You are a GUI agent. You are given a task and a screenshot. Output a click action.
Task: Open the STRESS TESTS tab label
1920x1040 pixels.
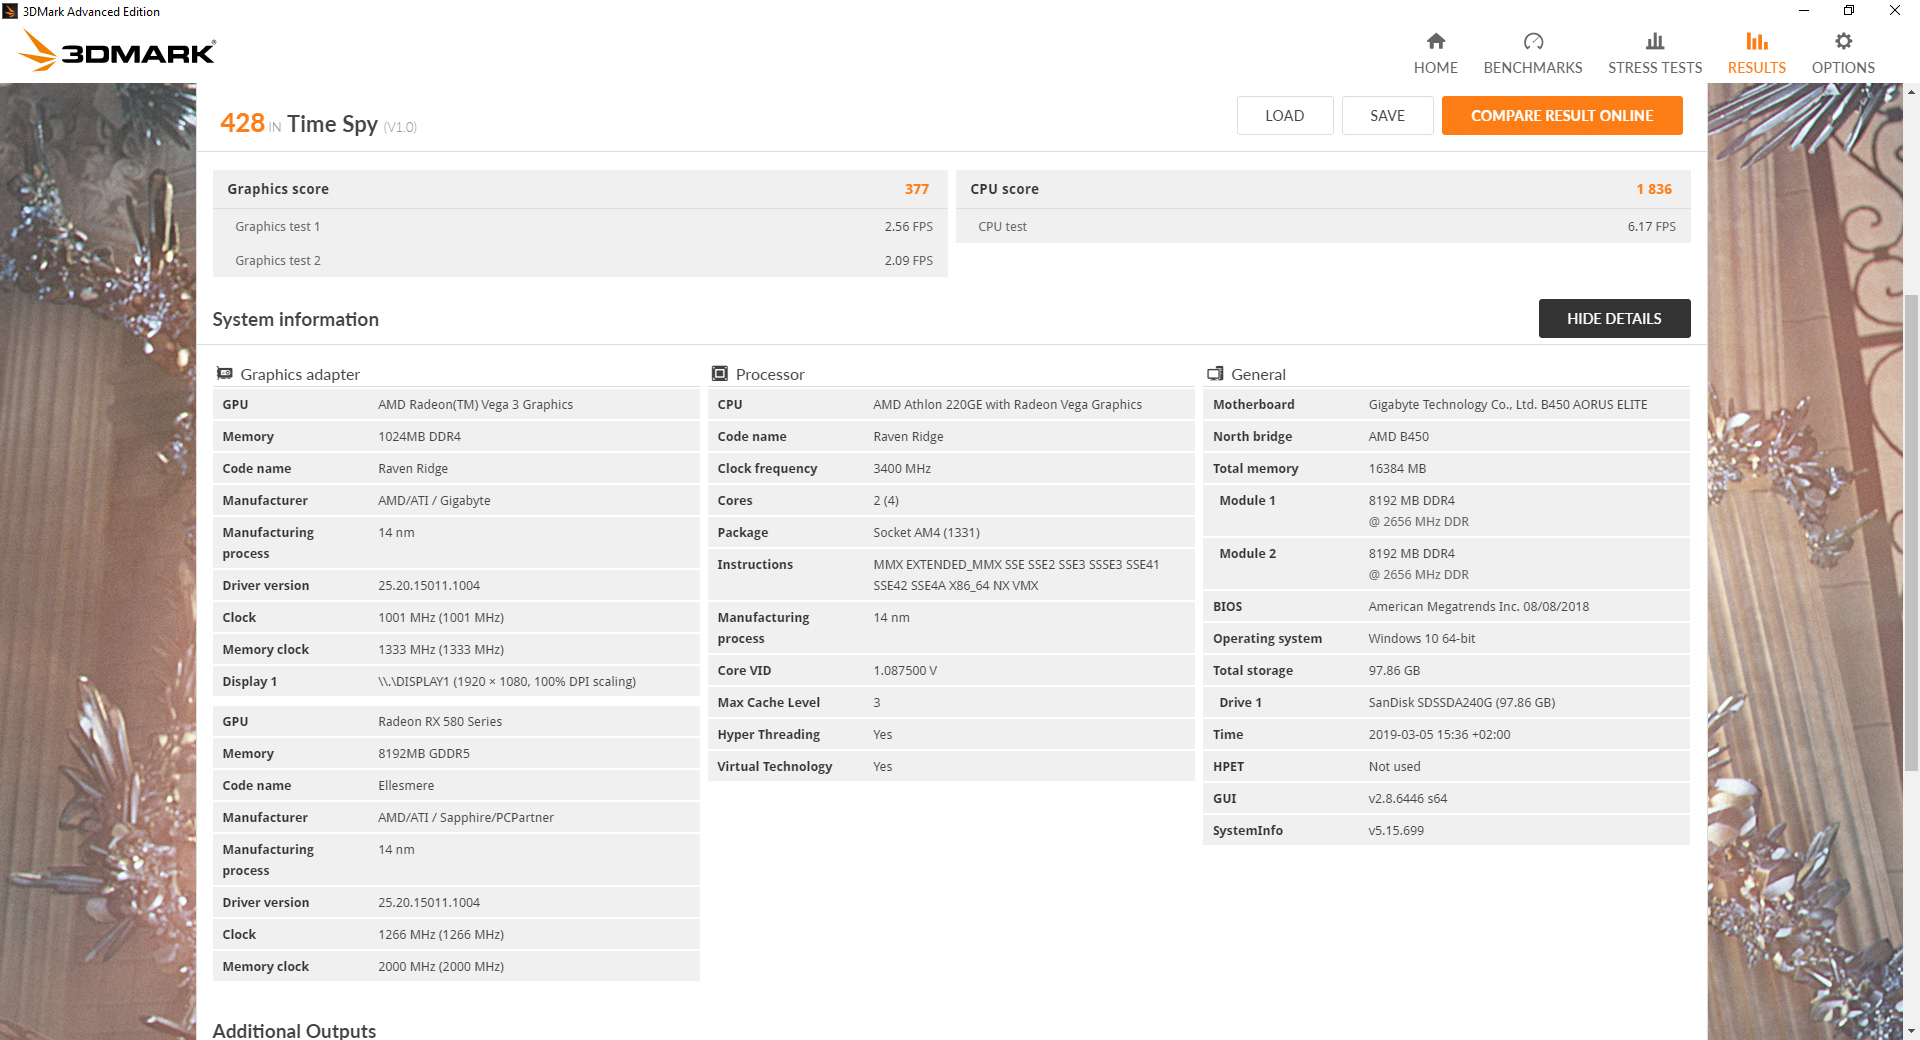point(1655,68)
